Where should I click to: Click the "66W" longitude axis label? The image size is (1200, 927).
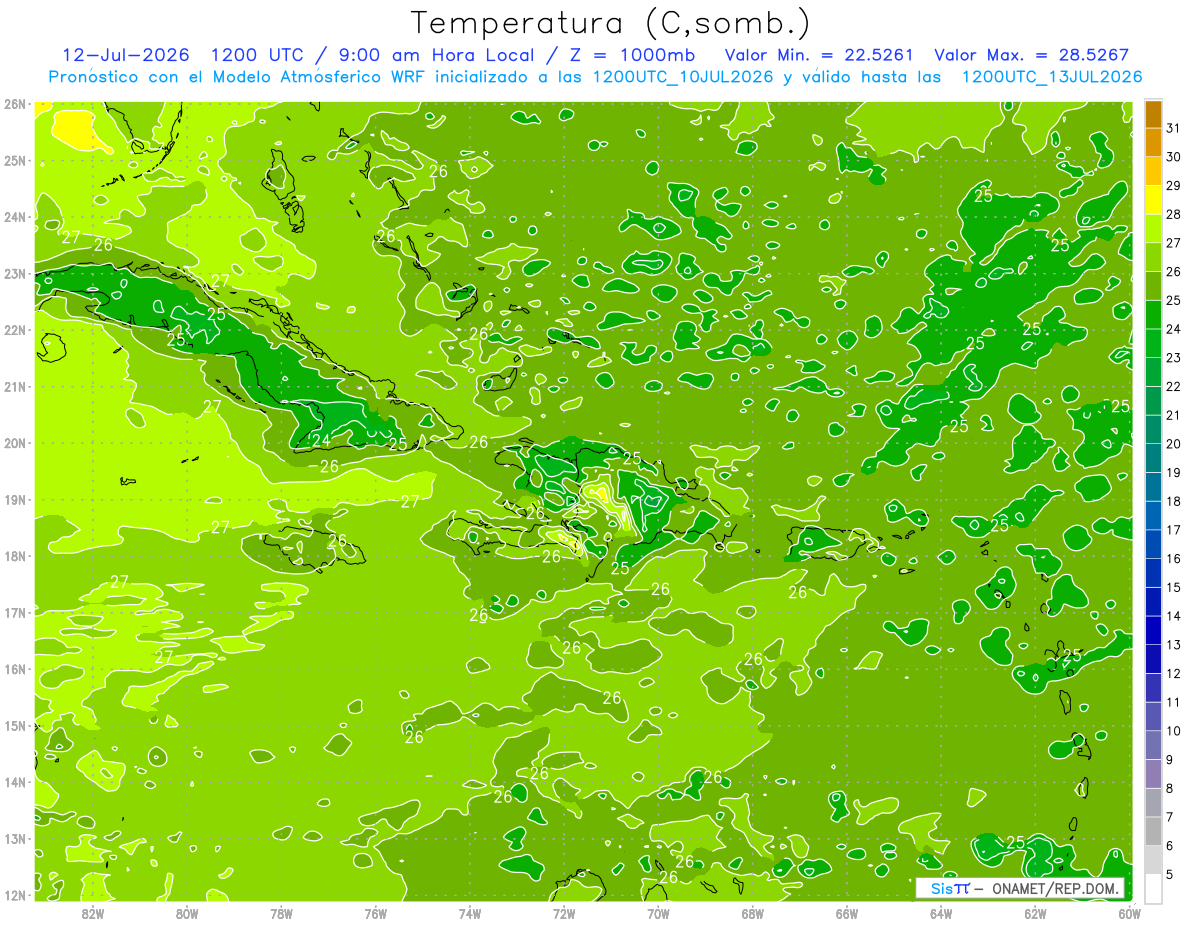(x=847, y=913)
